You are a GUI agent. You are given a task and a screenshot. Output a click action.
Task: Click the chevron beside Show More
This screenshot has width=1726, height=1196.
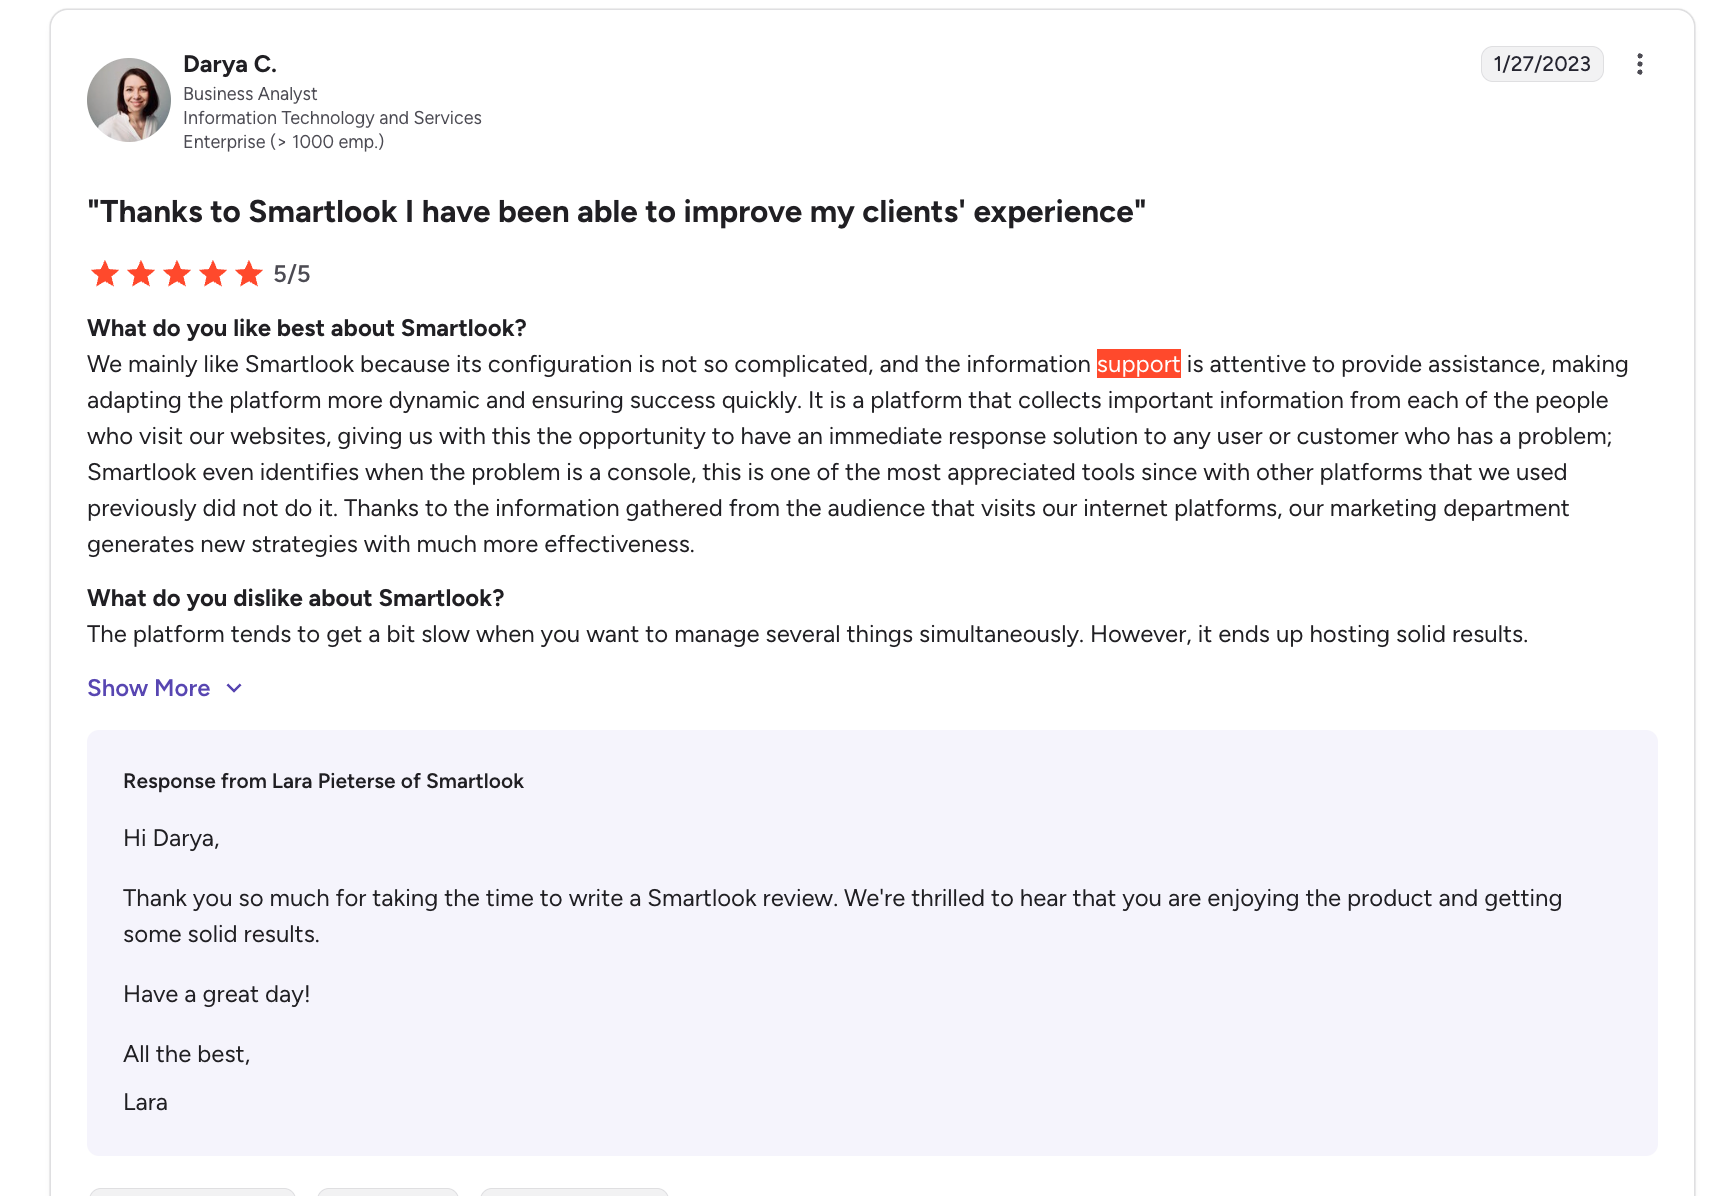point(234,688)
